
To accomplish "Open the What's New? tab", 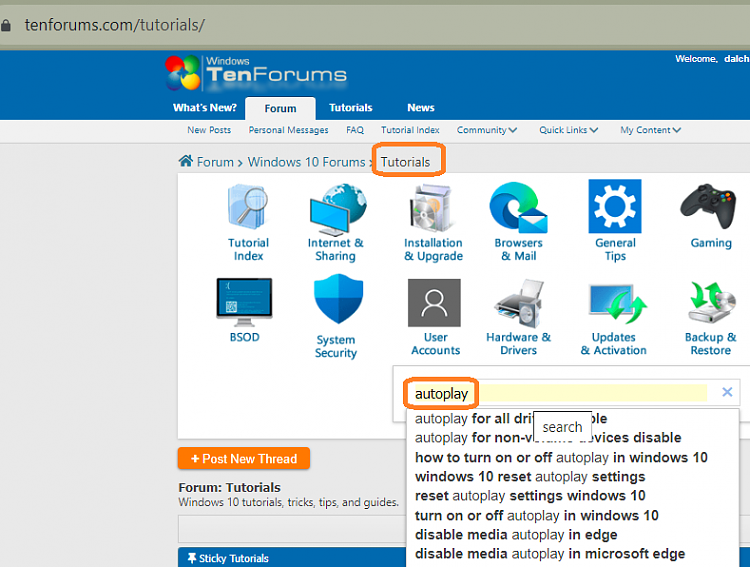I will click(205, 108).
